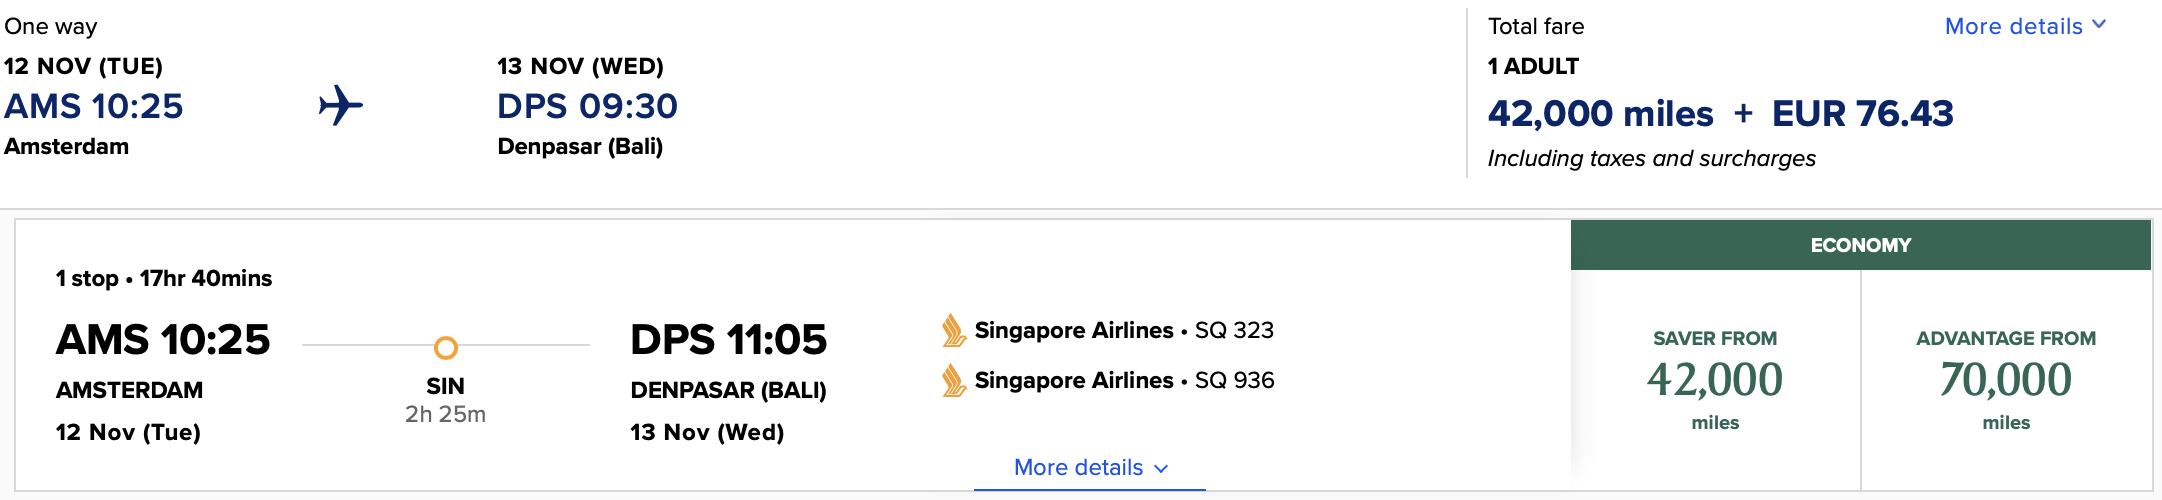The image size is (2162, 500).
Task: Click the Singapore Airlines logo beside SQ 323
Action: [x=953, y=331]
